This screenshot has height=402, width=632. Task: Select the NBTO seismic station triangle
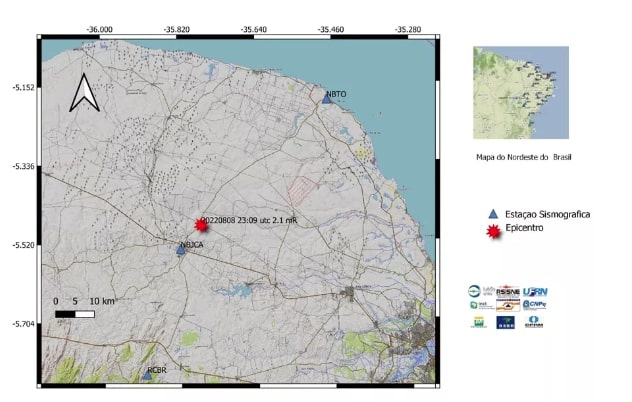click(x=326, y=99)
